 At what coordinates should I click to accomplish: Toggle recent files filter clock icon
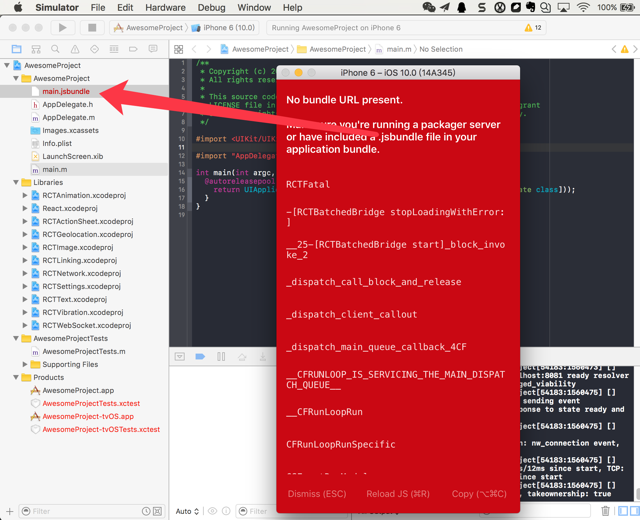(146, 511)
